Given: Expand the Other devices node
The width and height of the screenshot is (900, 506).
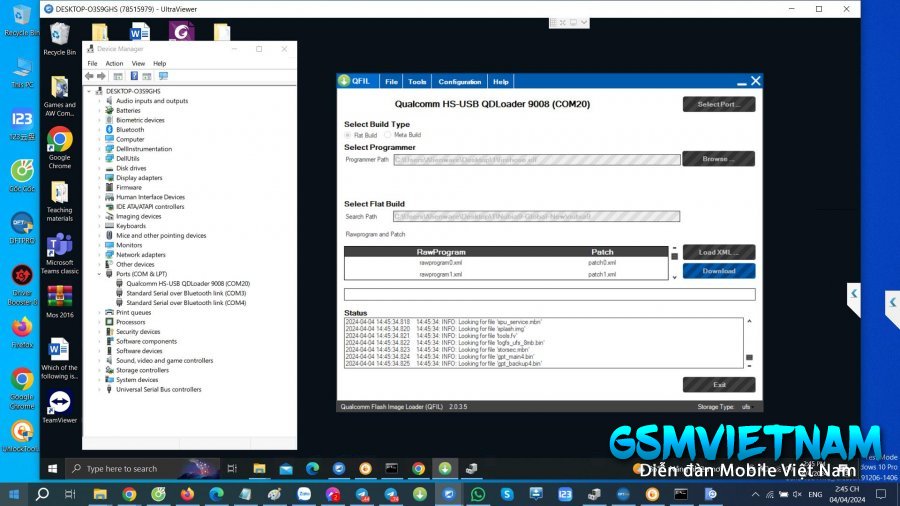Looking at the screenshot, I should click(x=99, y=264).
